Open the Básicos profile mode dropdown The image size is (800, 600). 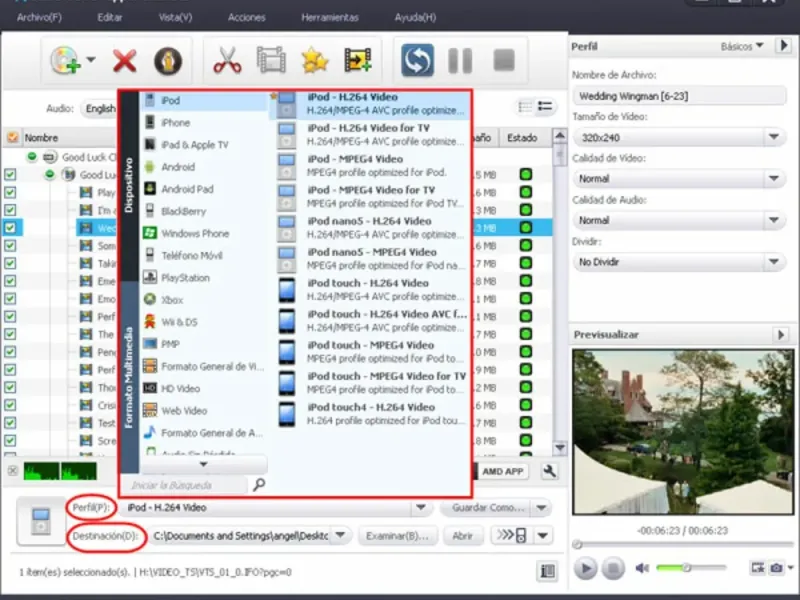pos(742,46)
